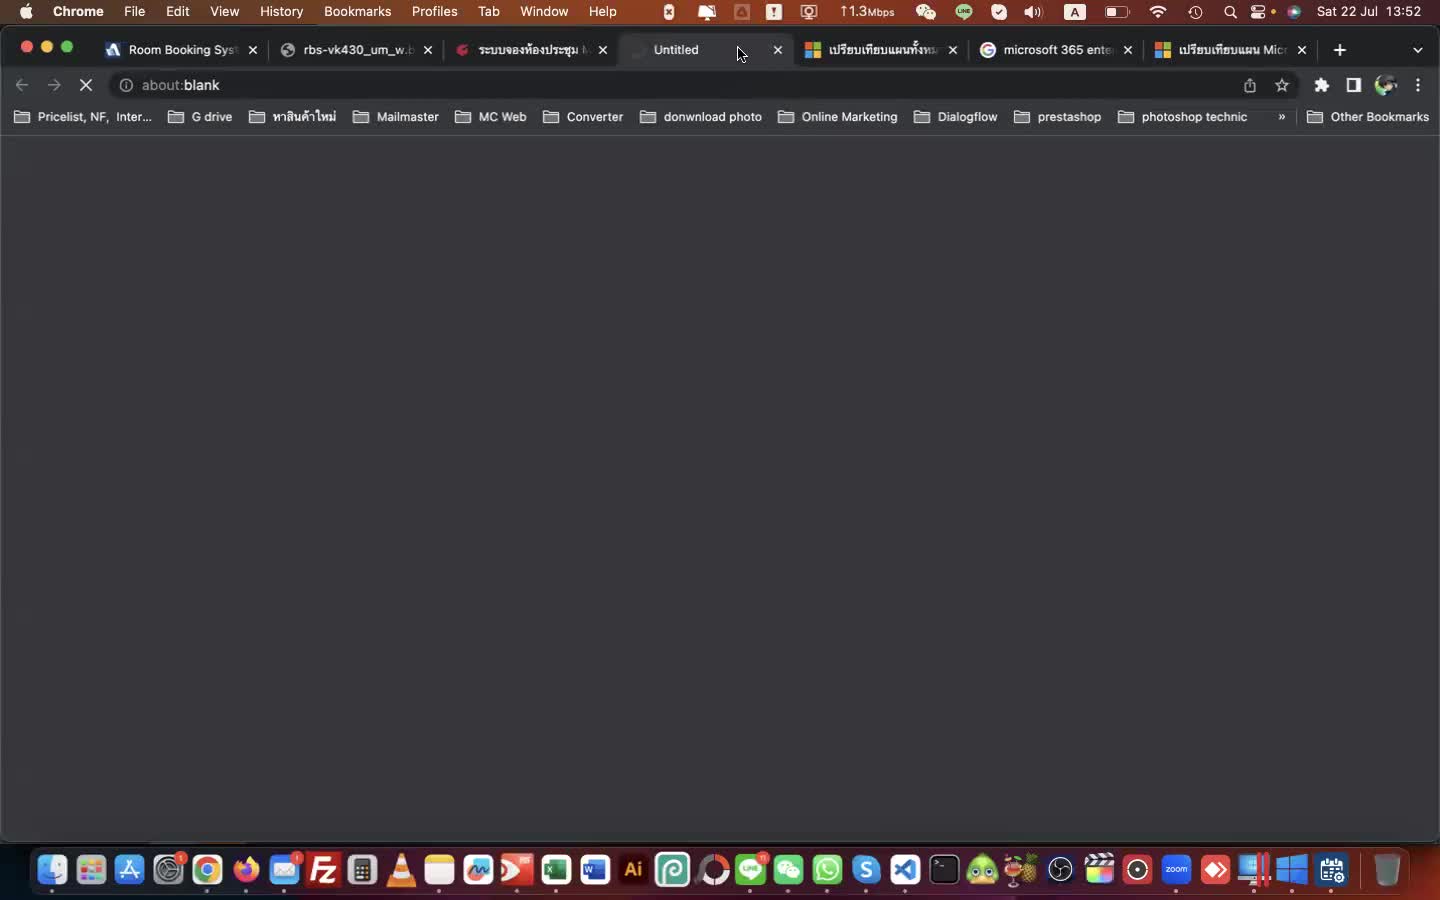Stop loading the page
This screenshot has width=1440, height=900.
pos(86,86)
